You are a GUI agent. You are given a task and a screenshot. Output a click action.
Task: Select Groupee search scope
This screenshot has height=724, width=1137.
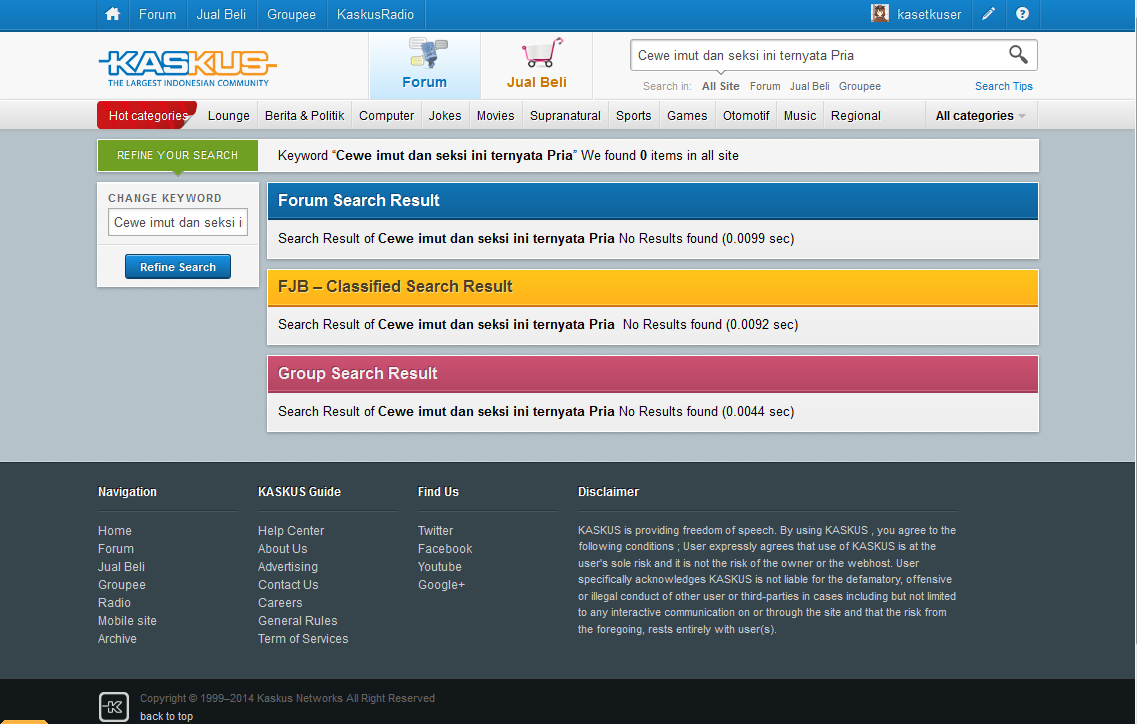860,86
